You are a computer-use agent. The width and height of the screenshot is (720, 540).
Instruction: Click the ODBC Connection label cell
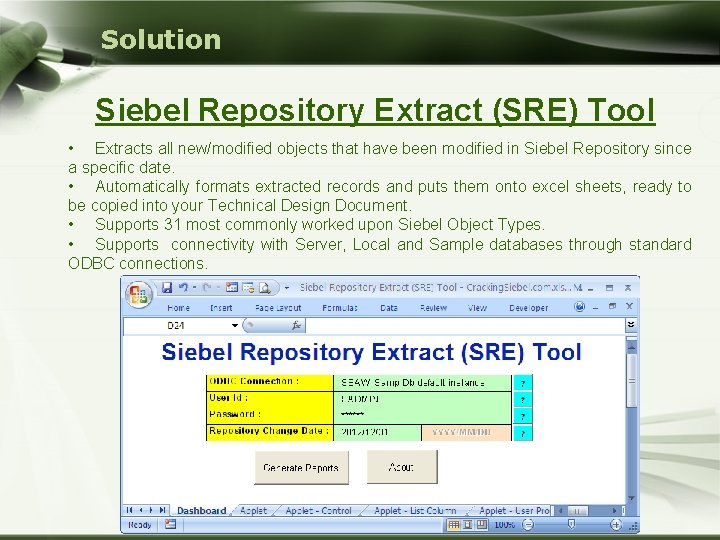(270, 382)
